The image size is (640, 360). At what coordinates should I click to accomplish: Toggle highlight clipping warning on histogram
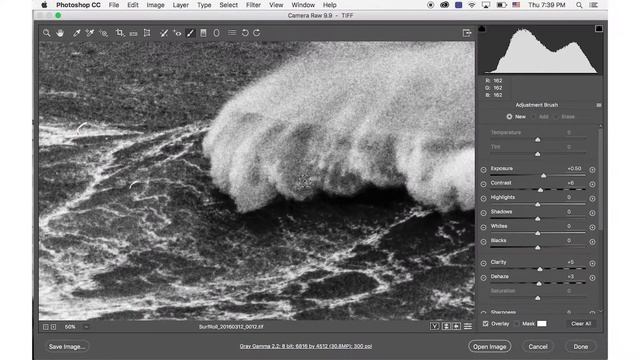pyautogui.click(x=599, y=29)
